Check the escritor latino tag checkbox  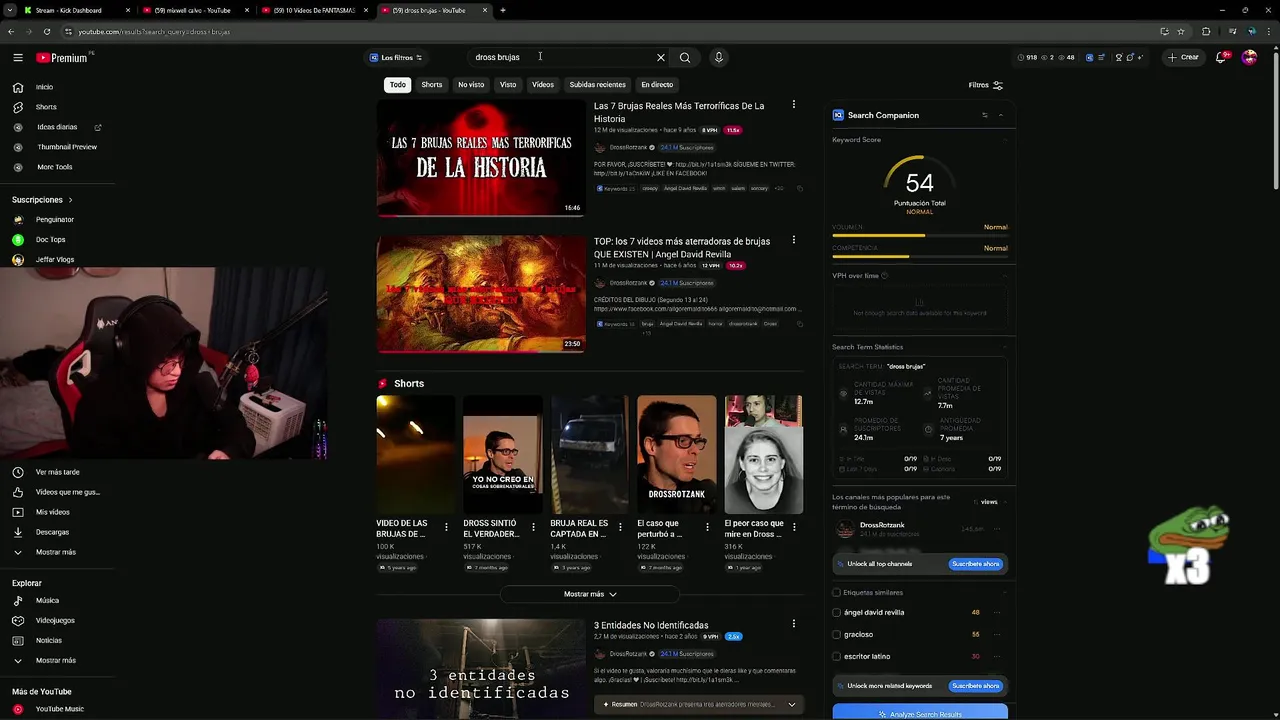[x=837, y=656]
